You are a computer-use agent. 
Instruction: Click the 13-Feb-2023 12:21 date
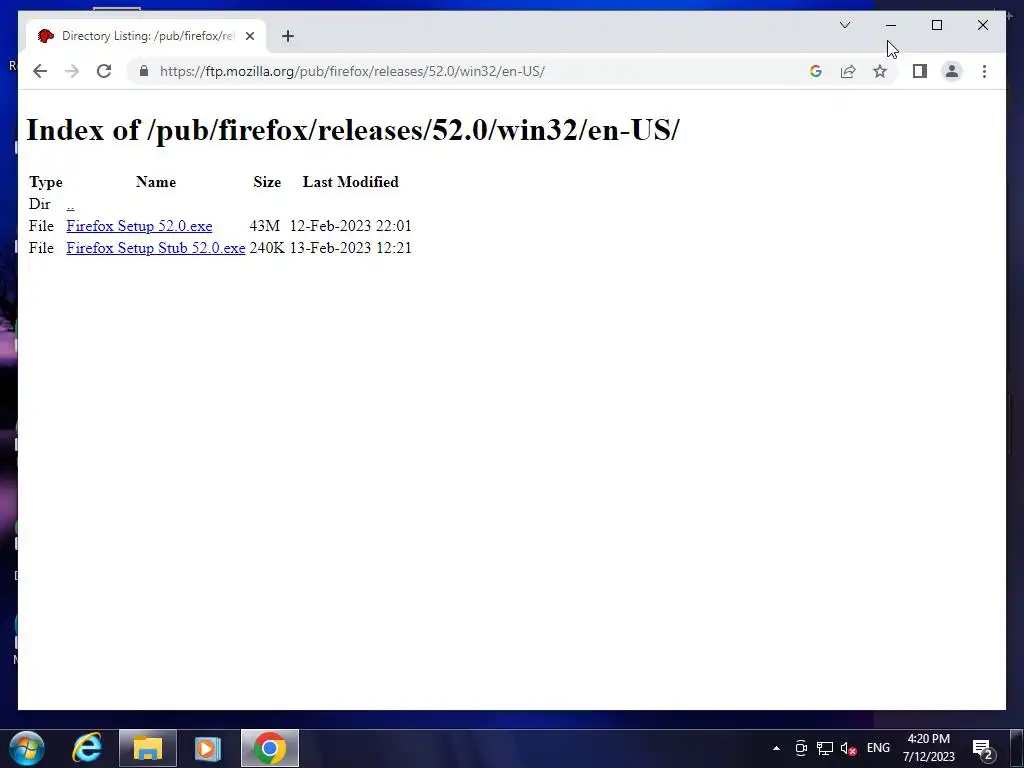coord(351,248)
